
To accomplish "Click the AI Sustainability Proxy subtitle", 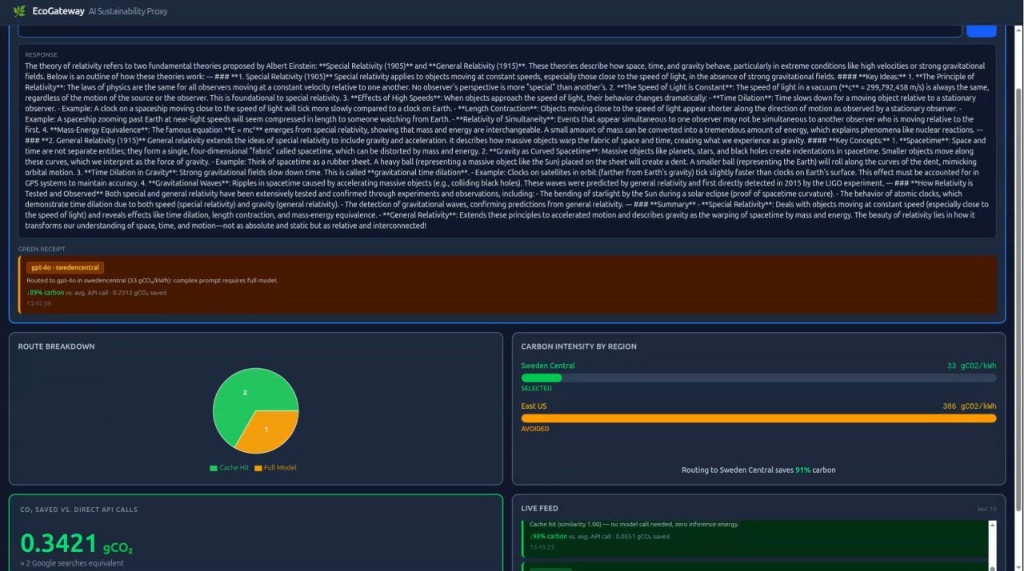I will (128, 11).
